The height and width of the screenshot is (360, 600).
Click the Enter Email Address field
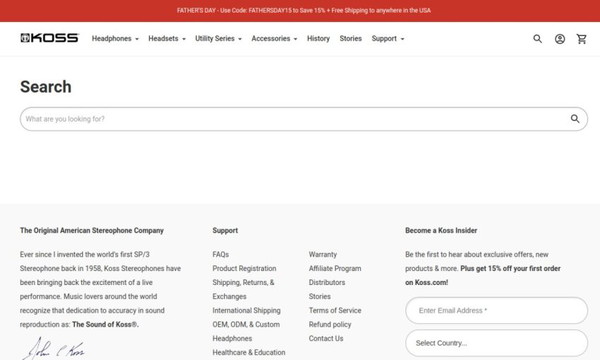496,310
